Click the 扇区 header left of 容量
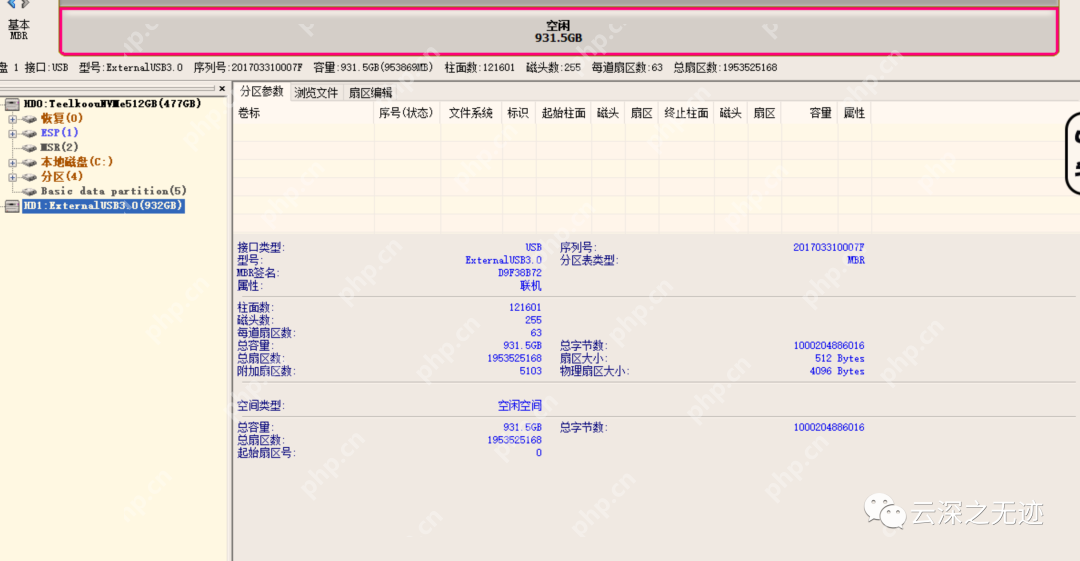The image size is (1080, 561). [765, 113]
